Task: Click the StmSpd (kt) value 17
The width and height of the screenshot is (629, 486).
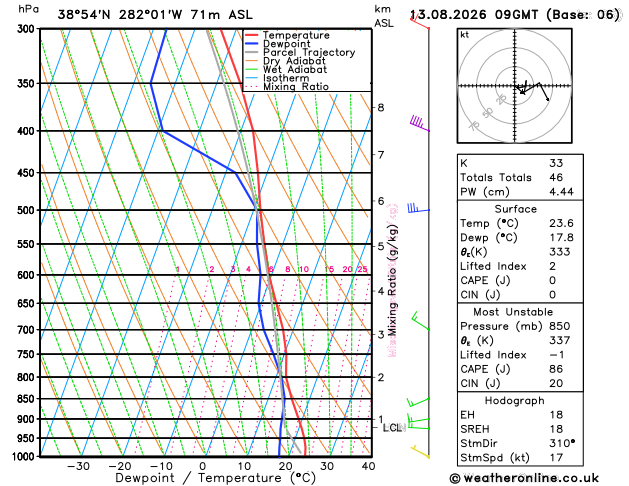Action: (556, 458)
